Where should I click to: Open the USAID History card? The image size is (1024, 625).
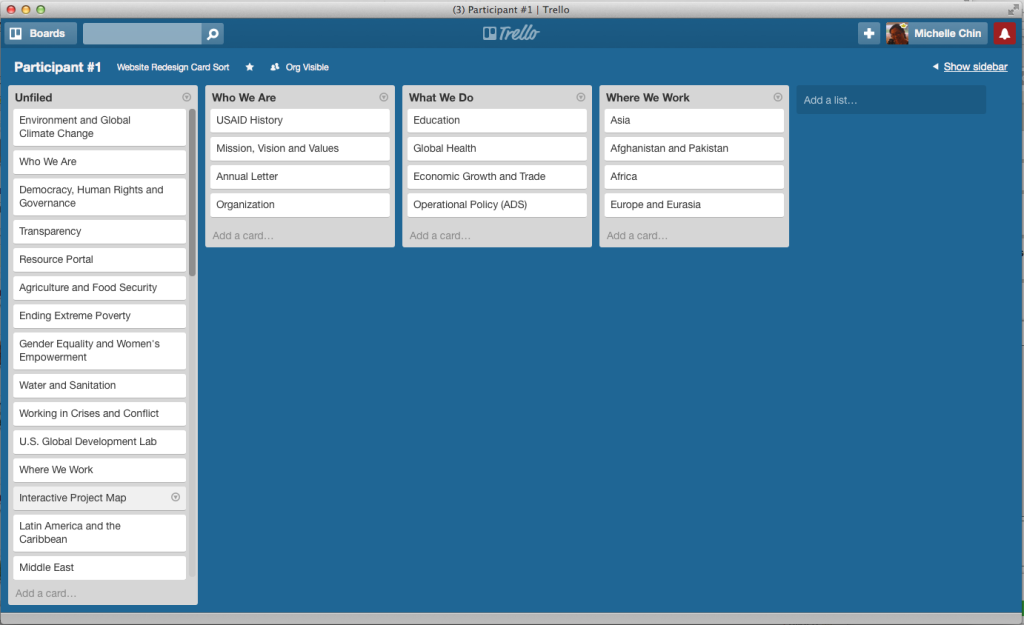[x=300, y=120]
